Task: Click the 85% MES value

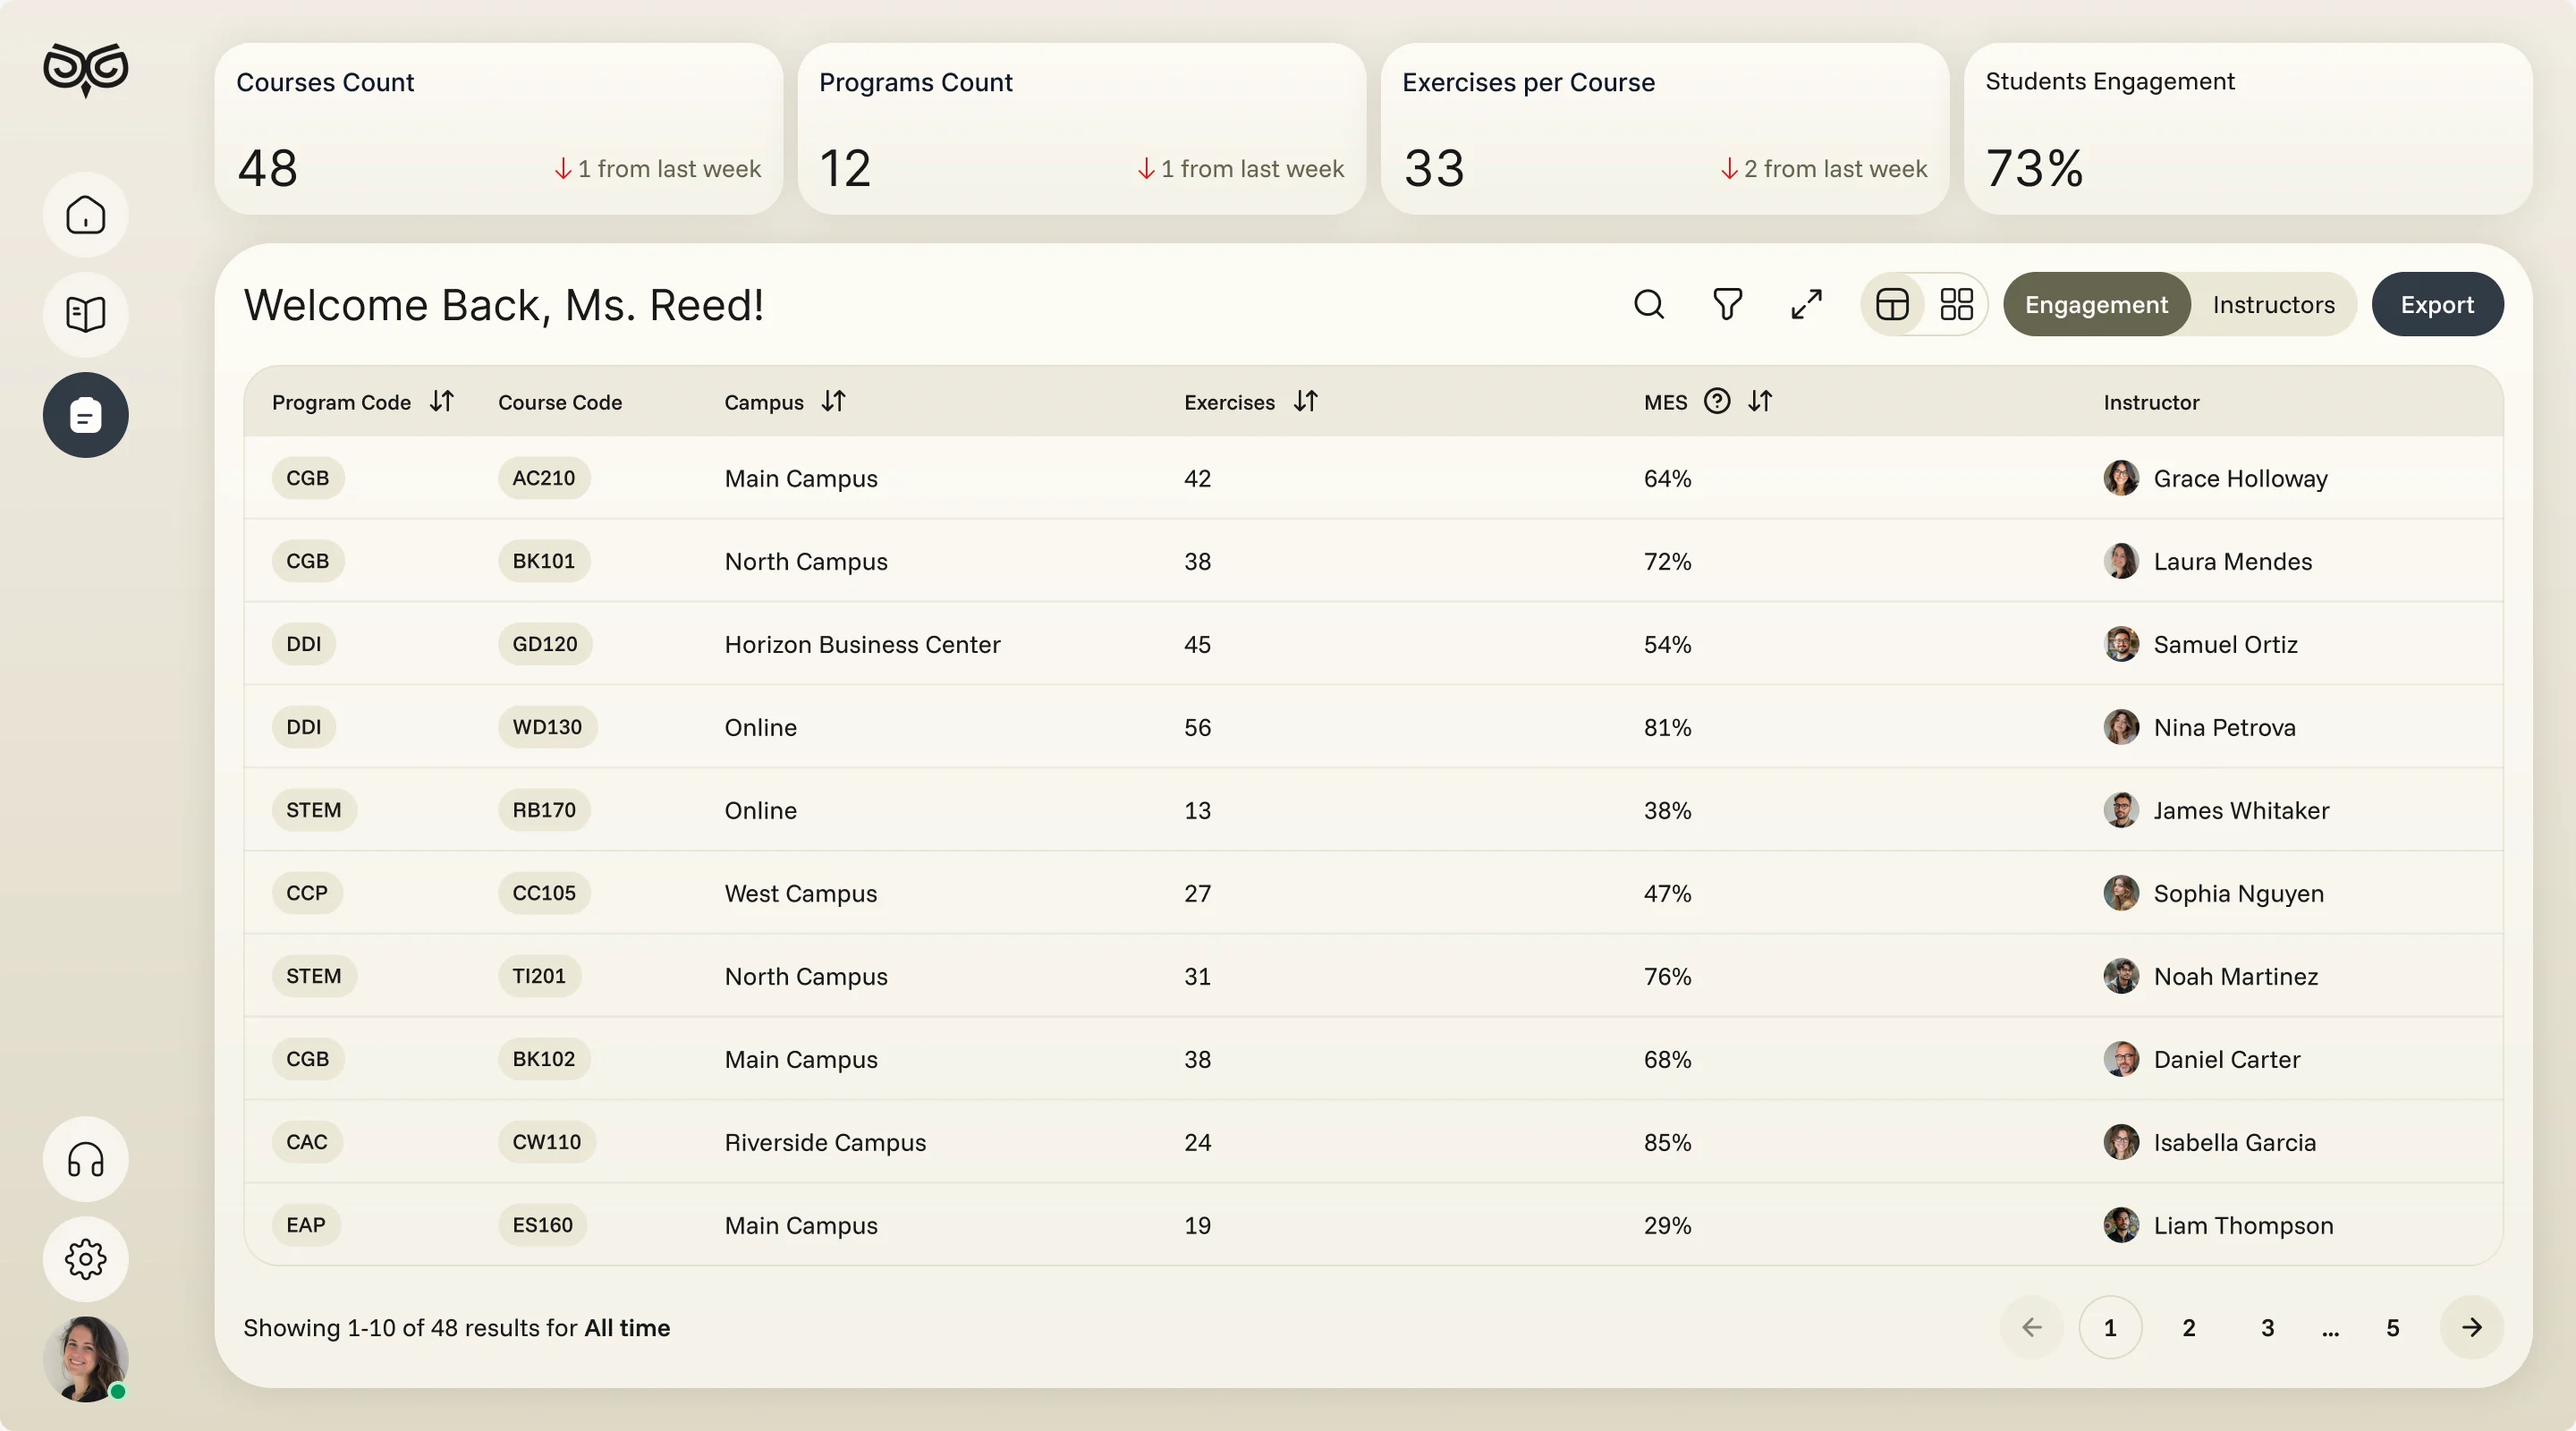Action: [x=1668, y=1142]
